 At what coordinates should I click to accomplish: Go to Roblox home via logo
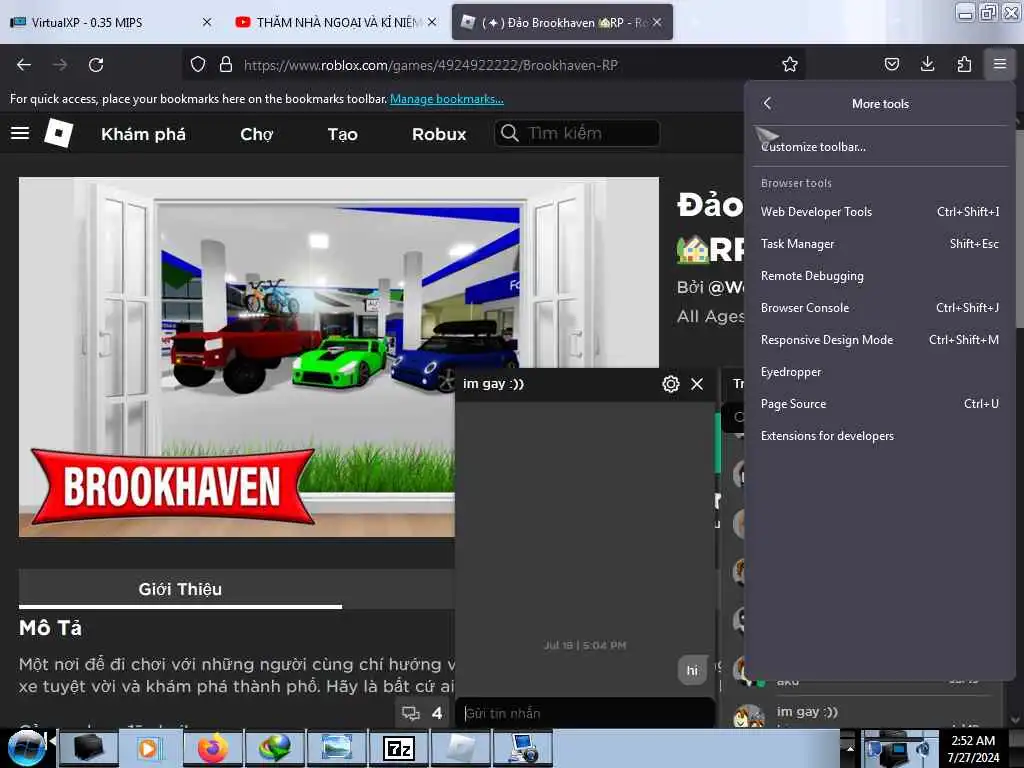click(59, 133)
